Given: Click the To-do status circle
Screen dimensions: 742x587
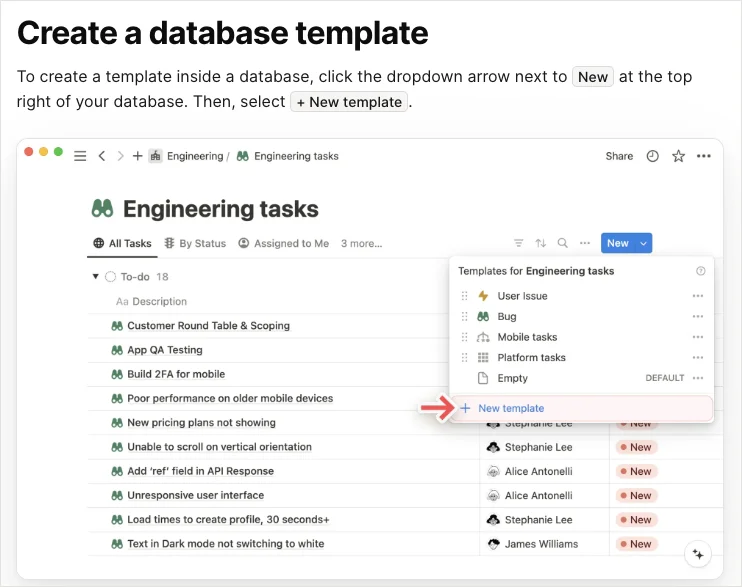Looking at the screenshot, I should click(x=110, y=276).
